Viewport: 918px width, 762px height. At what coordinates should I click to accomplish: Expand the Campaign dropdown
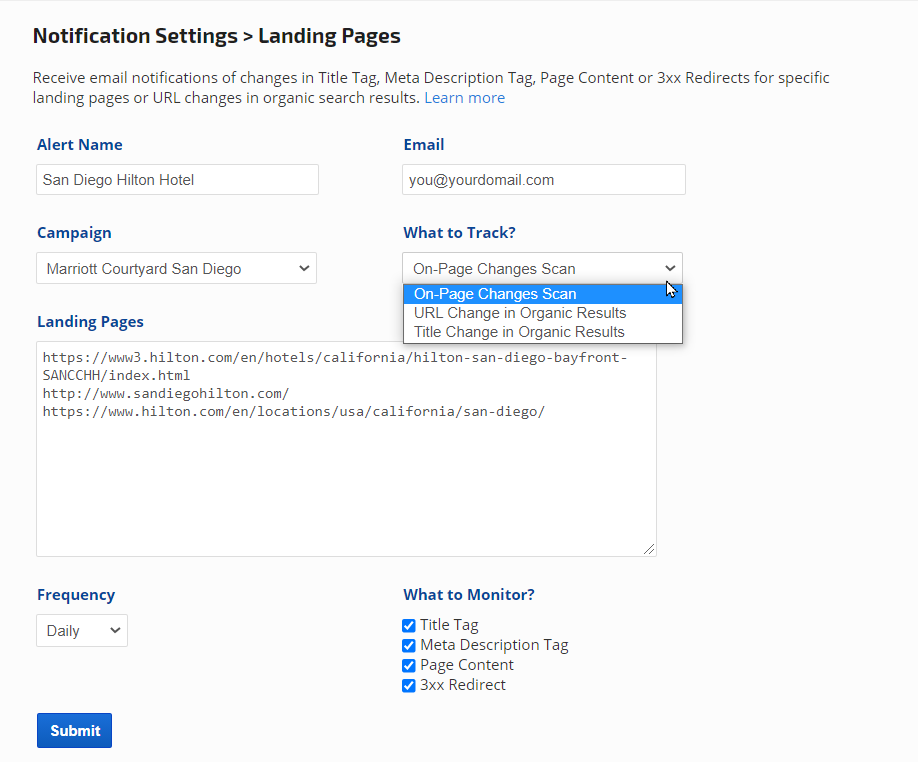[177, 268]
